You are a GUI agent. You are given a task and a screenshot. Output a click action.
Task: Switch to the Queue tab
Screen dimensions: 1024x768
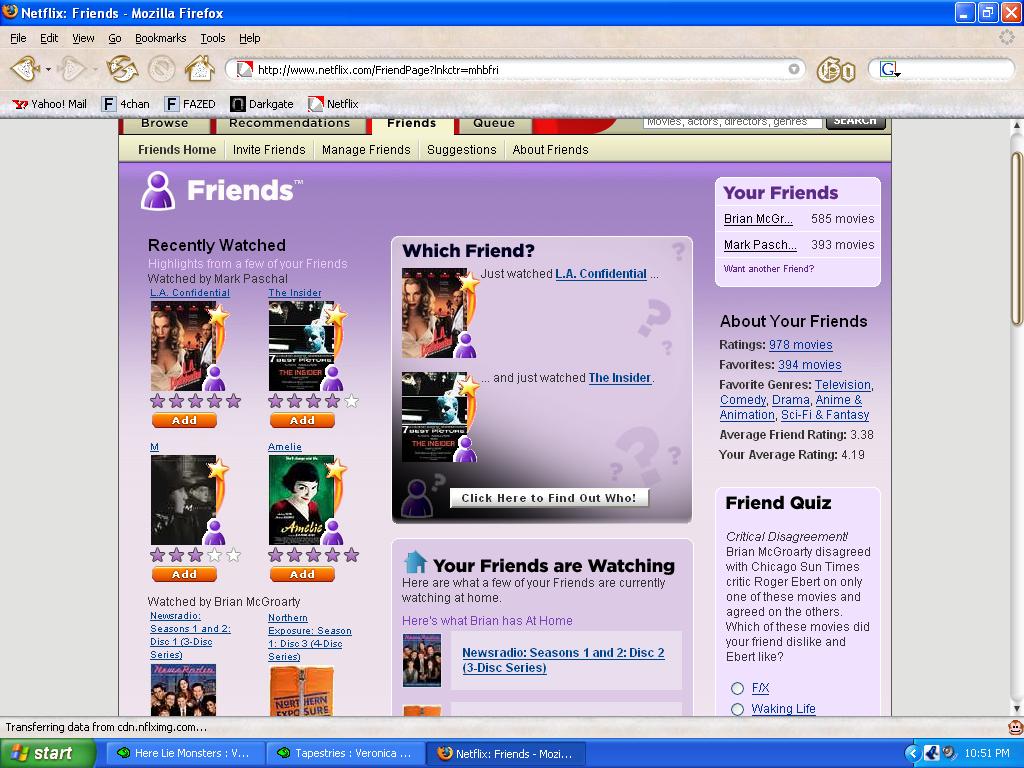494,124
